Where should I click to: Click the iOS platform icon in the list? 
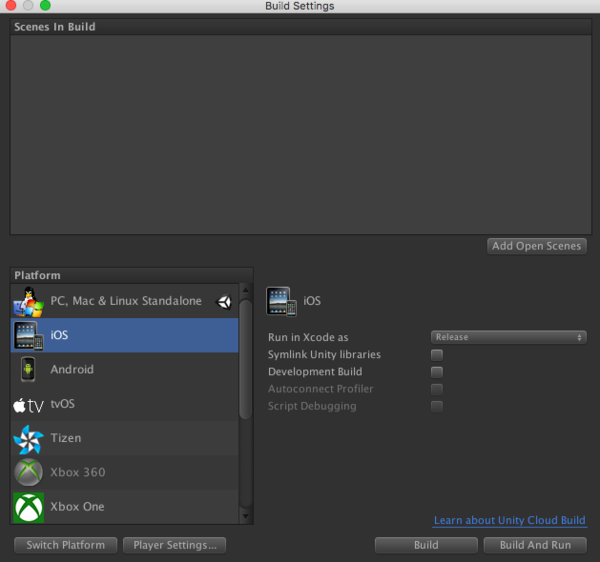click(x=28, y=336)
